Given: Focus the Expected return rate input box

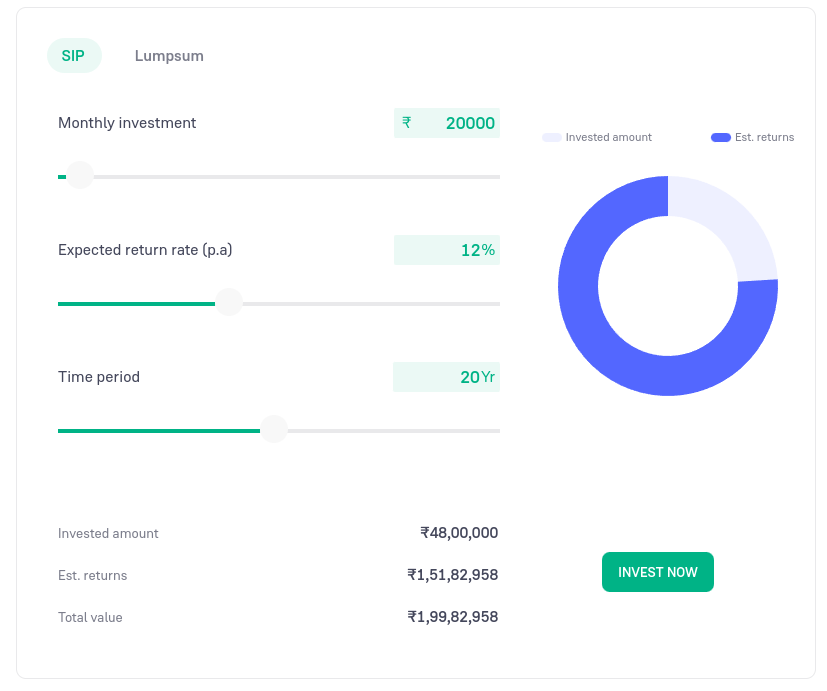Looking at the screenshot, I should click(x=446, y=250).
